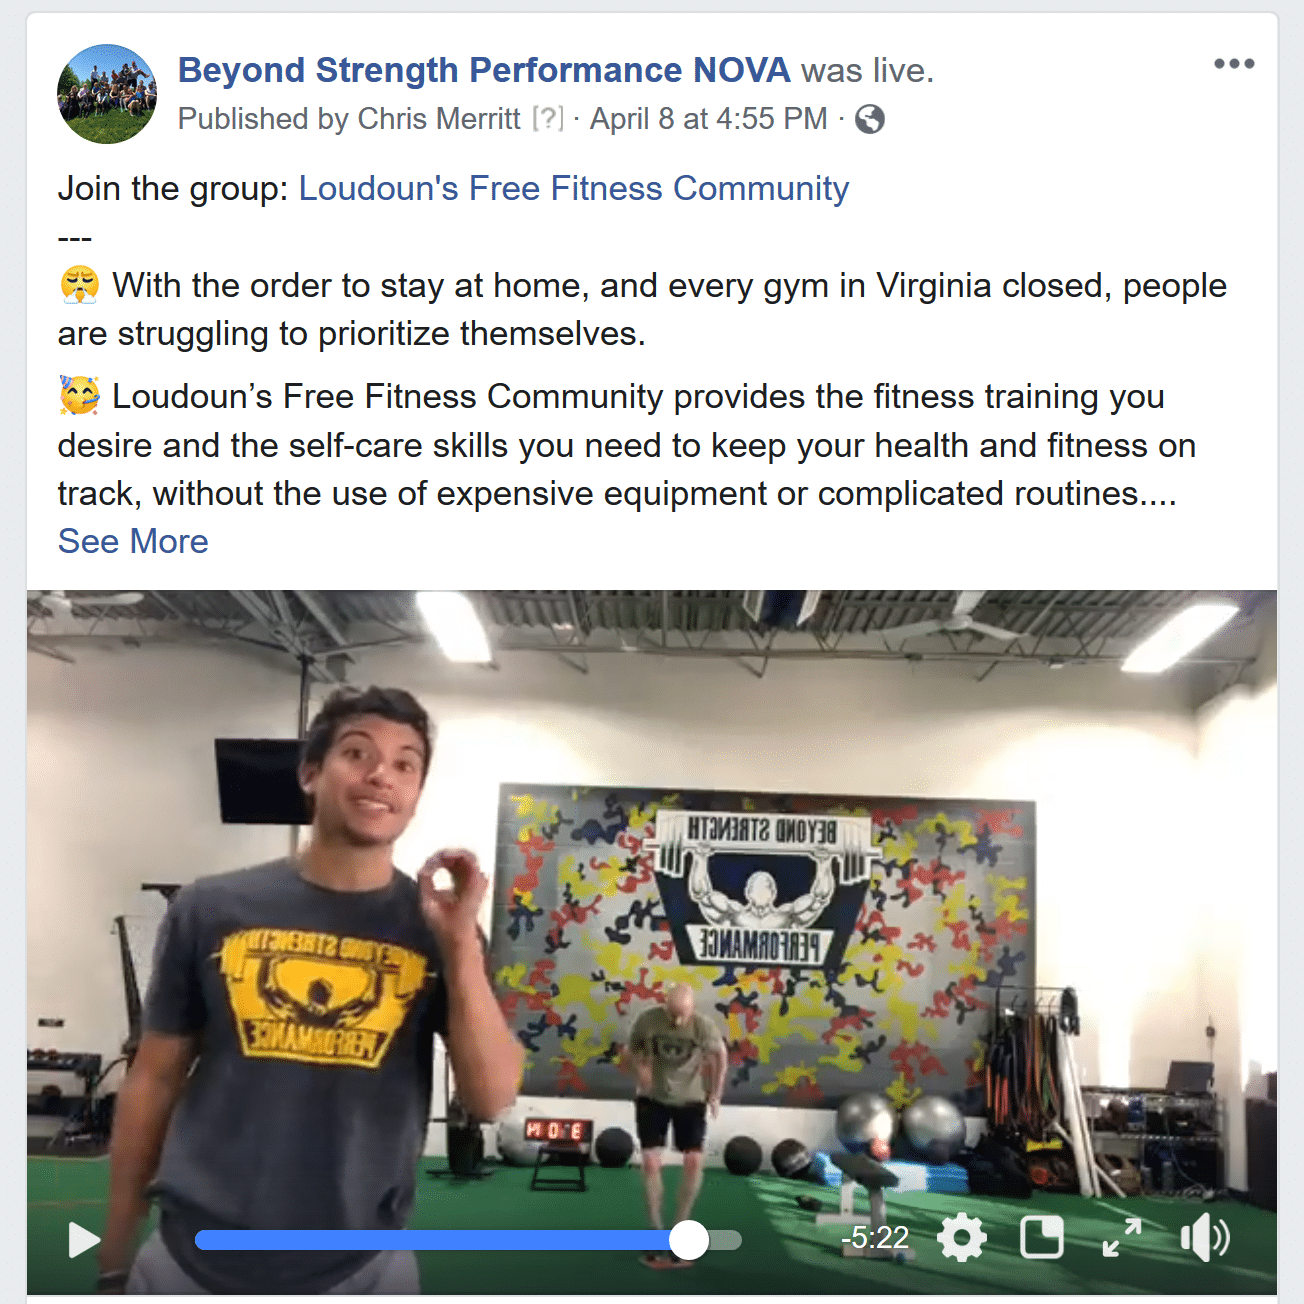Click the video frame showing gym

pyautogui.click(x=652, y=900)
